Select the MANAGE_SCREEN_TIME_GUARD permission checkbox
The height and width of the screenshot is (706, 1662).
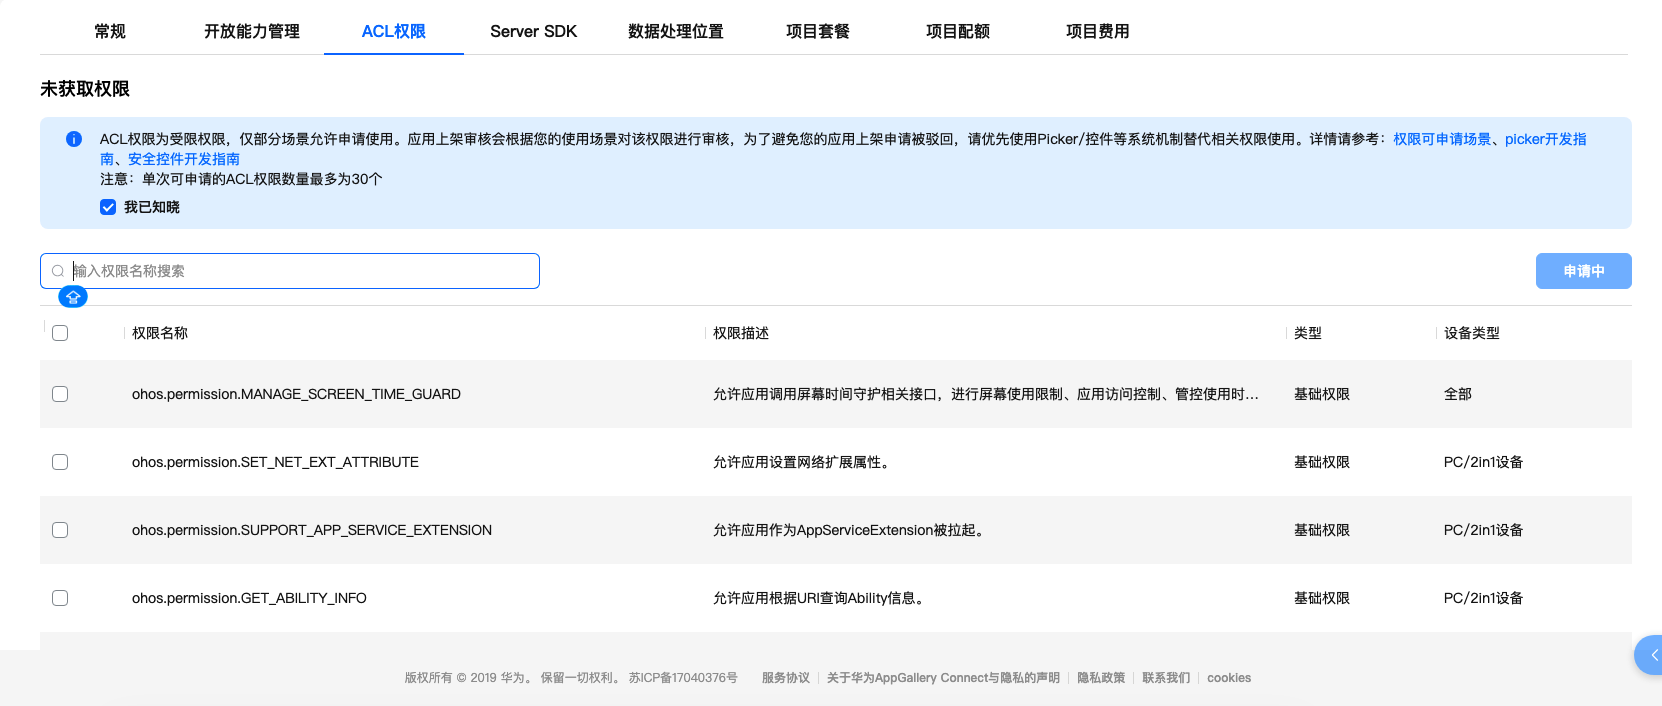click(60, 394)
